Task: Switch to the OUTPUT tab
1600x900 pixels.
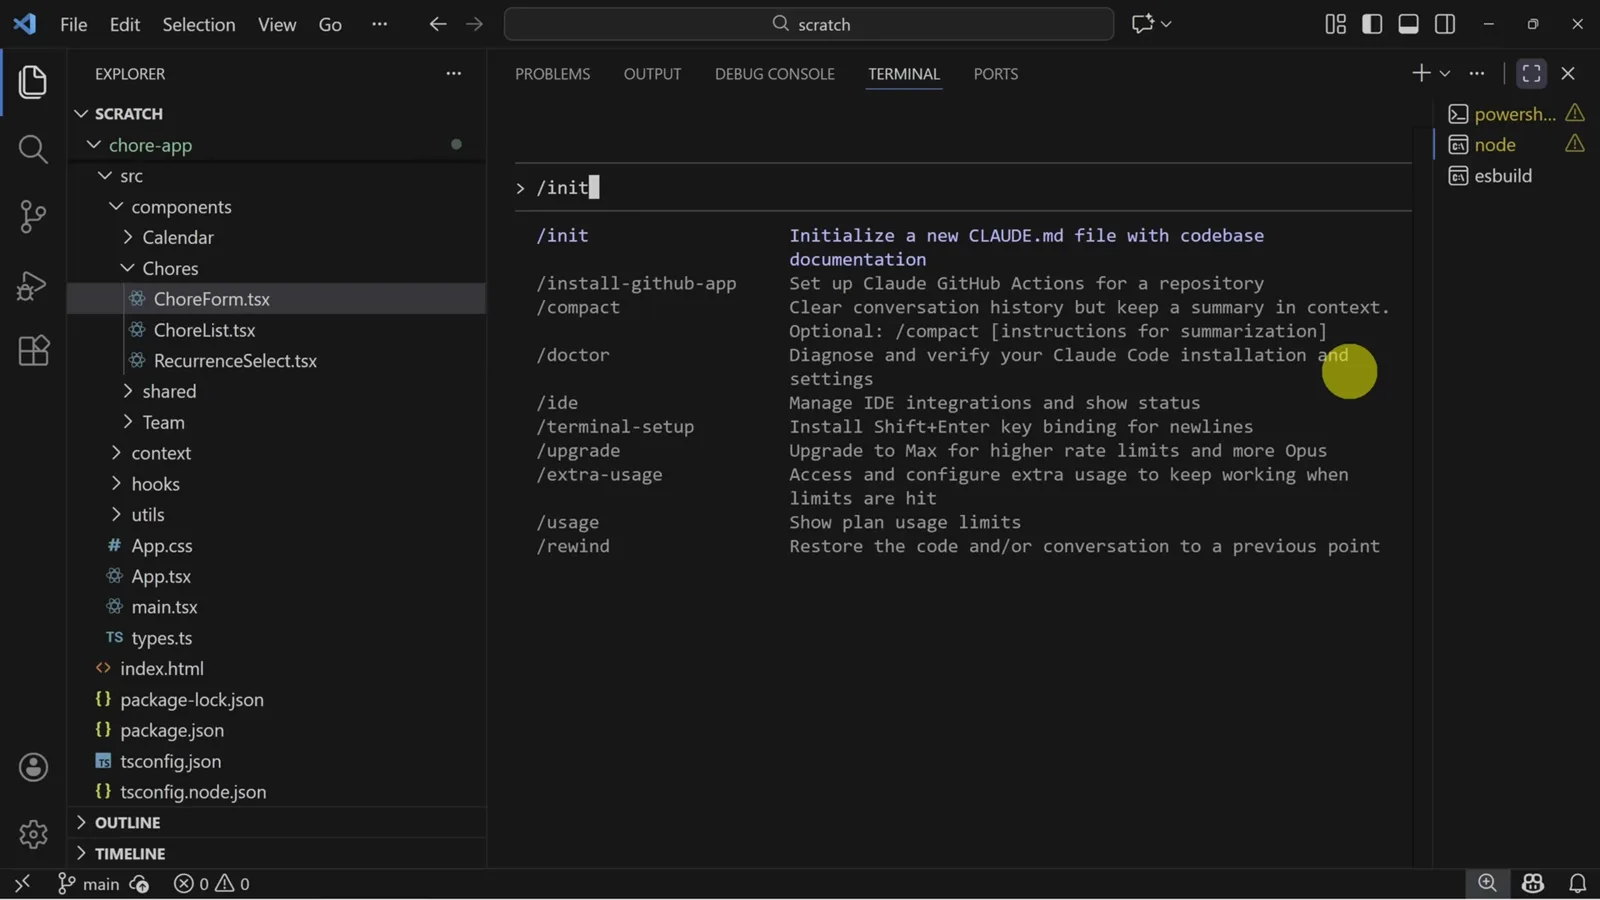Action: [x=652, y=74]
